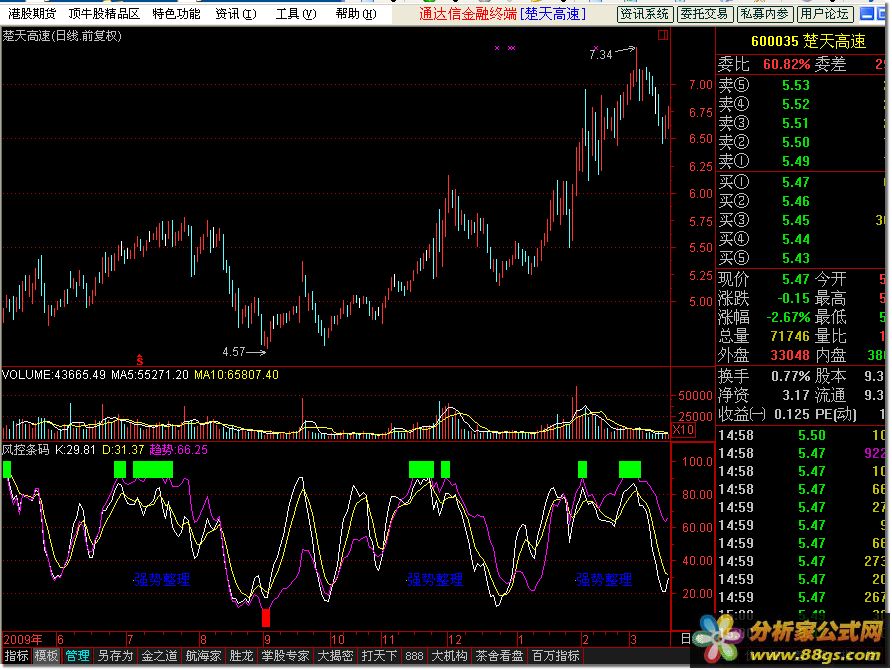Click the red $ marker under the K-line chart
The height and width of the screenshot is (670, 892).
click(x=139, y=359)
